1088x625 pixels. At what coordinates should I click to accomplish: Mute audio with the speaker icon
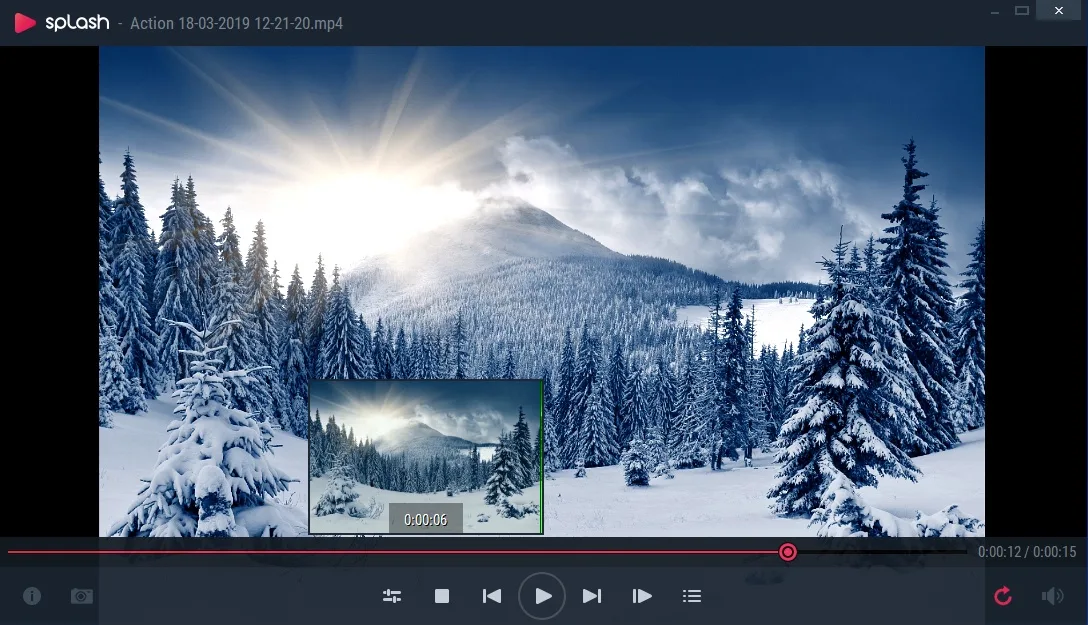1053,596
